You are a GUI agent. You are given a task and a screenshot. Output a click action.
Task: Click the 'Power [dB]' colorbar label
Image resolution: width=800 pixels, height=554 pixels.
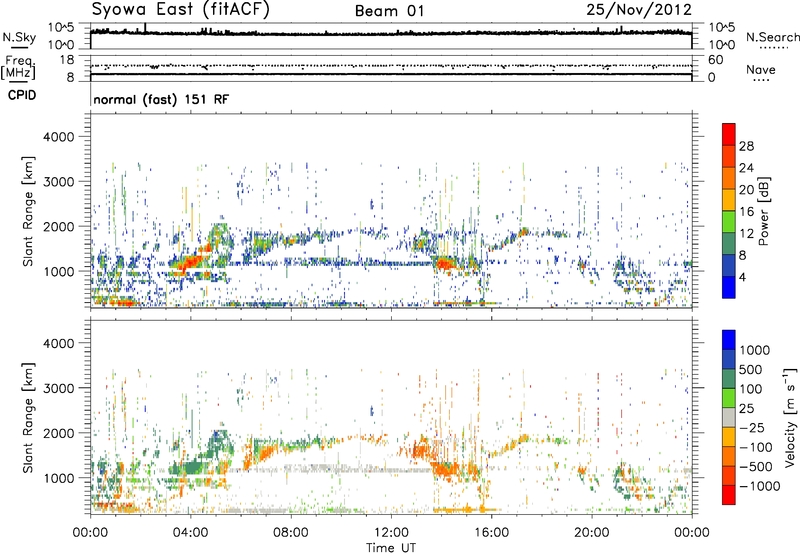[x=764, y=211]
